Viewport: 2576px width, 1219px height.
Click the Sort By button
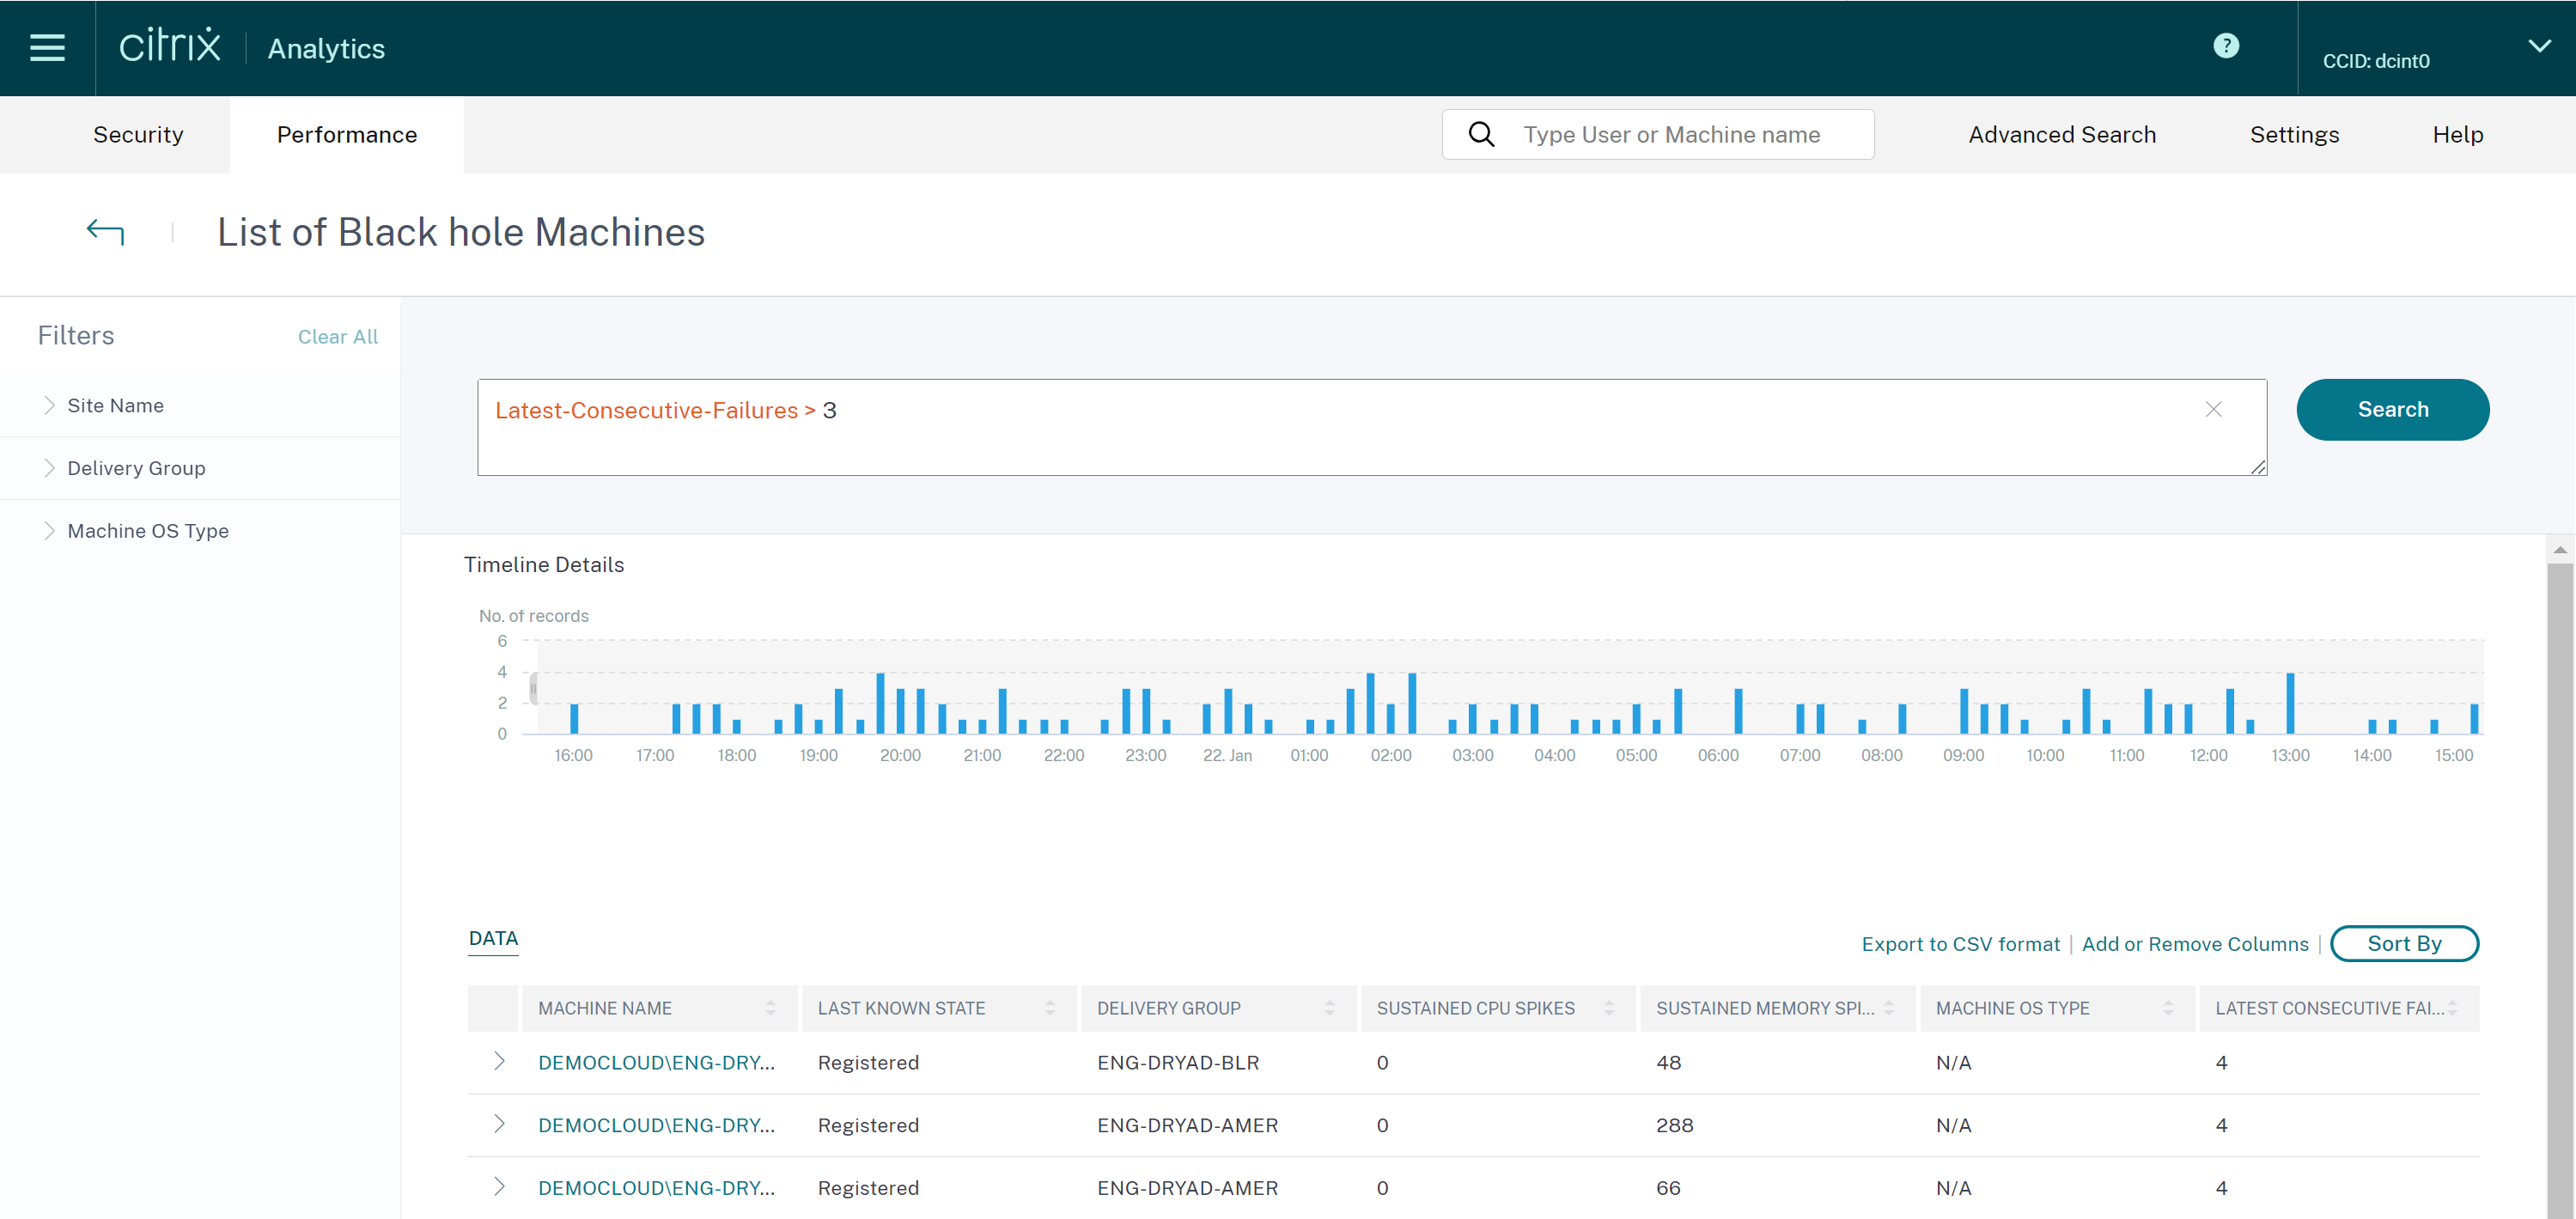[2403, 944]
